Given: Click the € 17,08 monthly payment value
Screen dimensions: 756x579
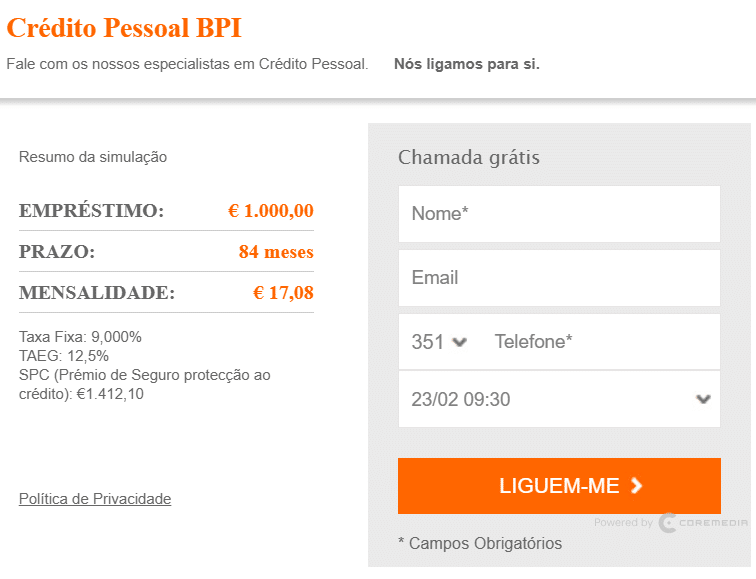Looking at the screenshot, I should click(x=283, y=293).
